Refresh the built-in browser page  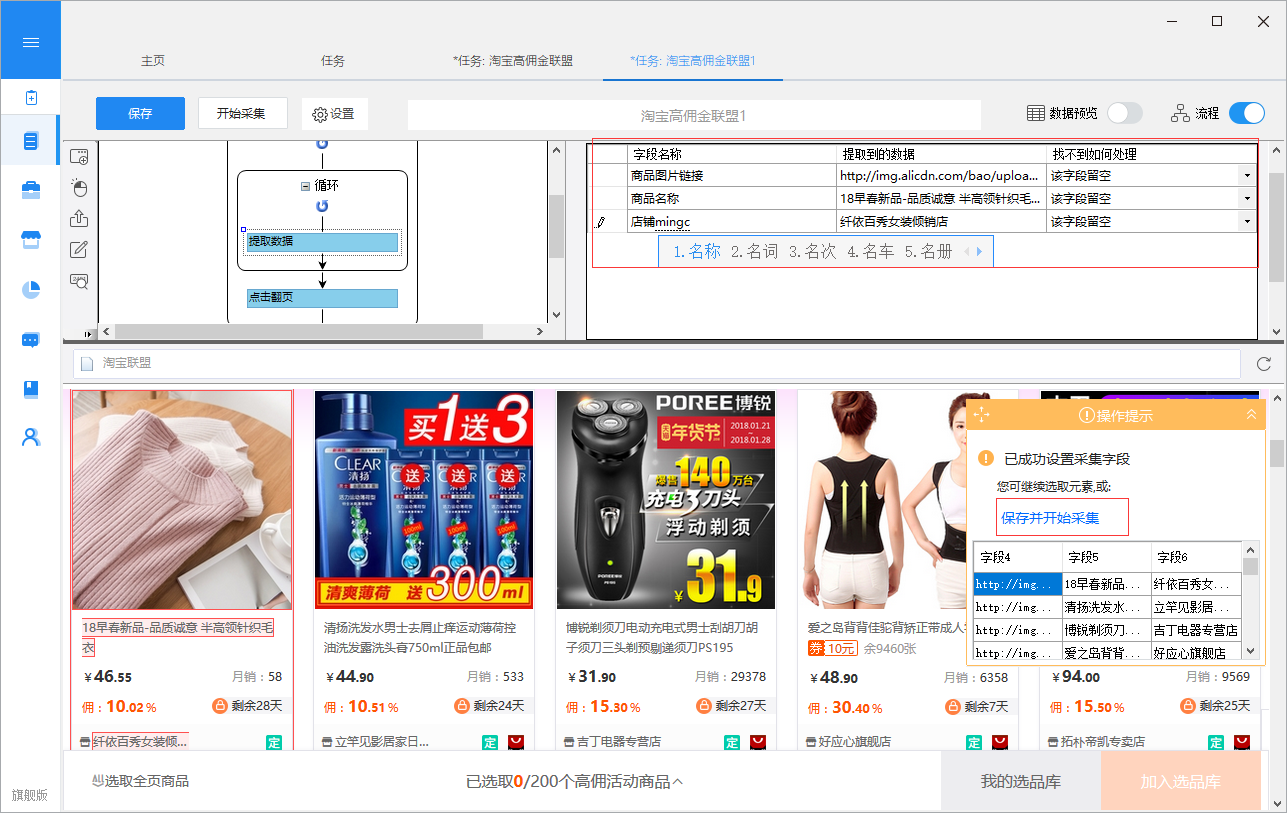[x=1264, y=363]
